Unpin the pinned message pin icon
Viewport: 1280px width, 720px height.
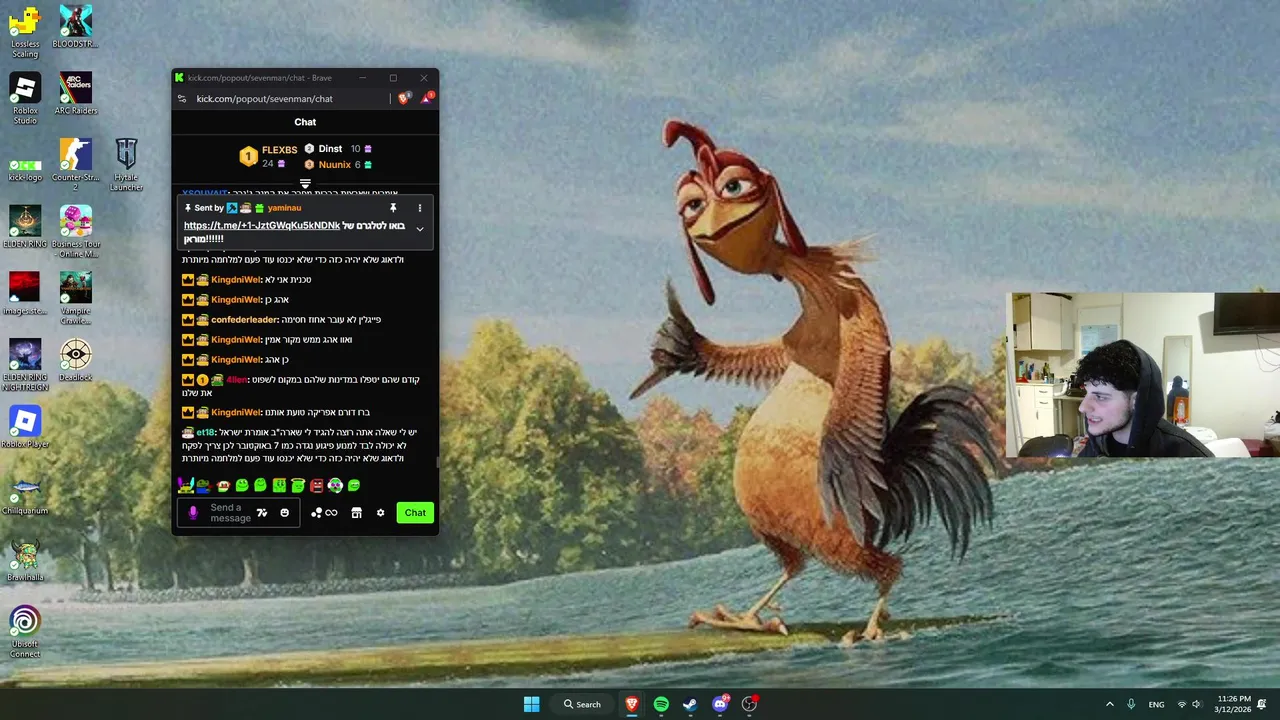pyautogui.click(x=393, y=208)
